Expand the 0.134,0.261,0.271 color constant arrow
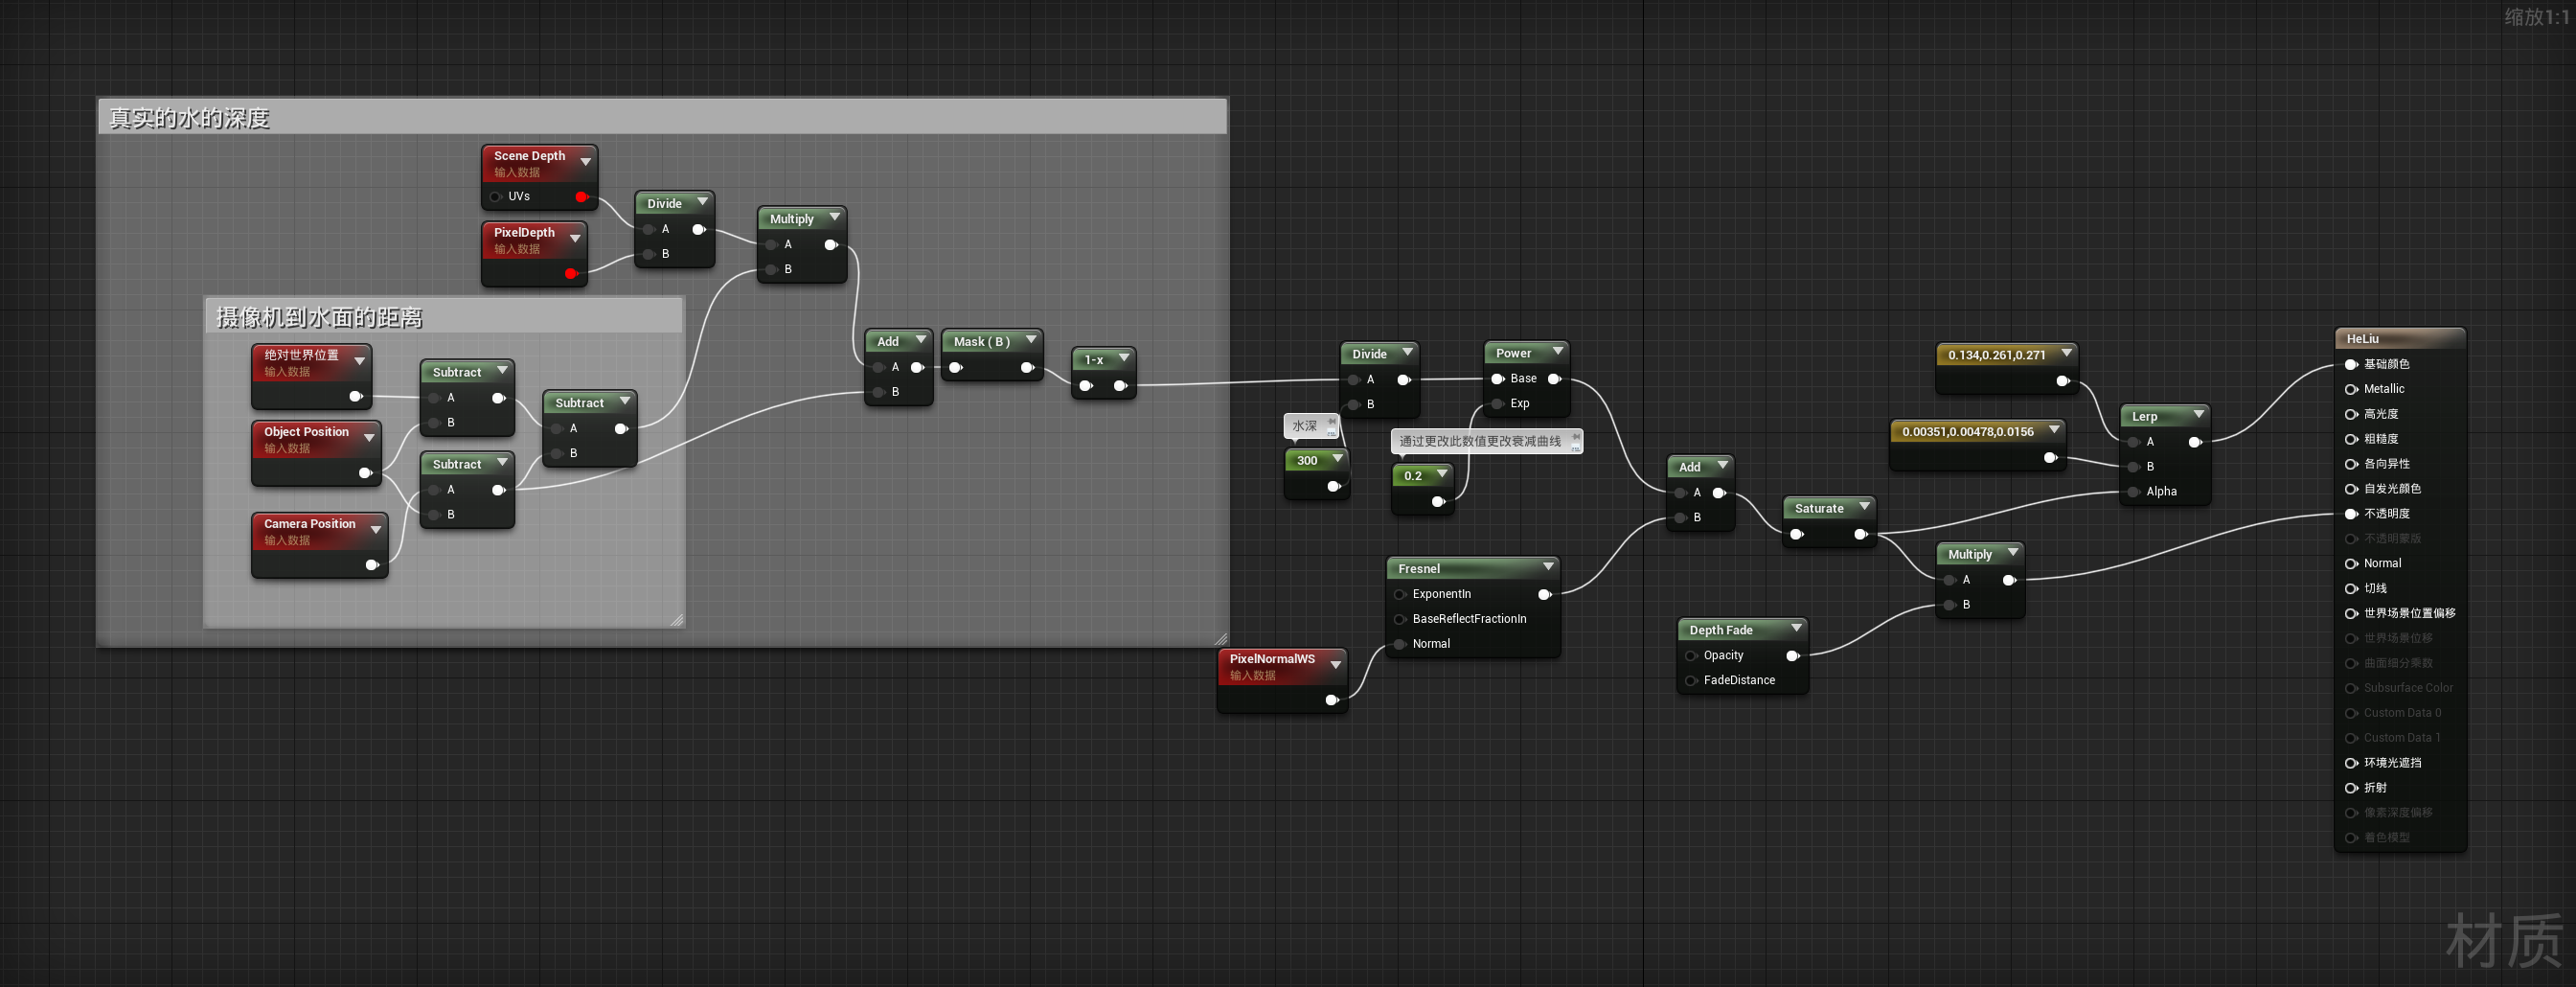The height and width of the screenshot is (987, 2576). (2066, 353)
